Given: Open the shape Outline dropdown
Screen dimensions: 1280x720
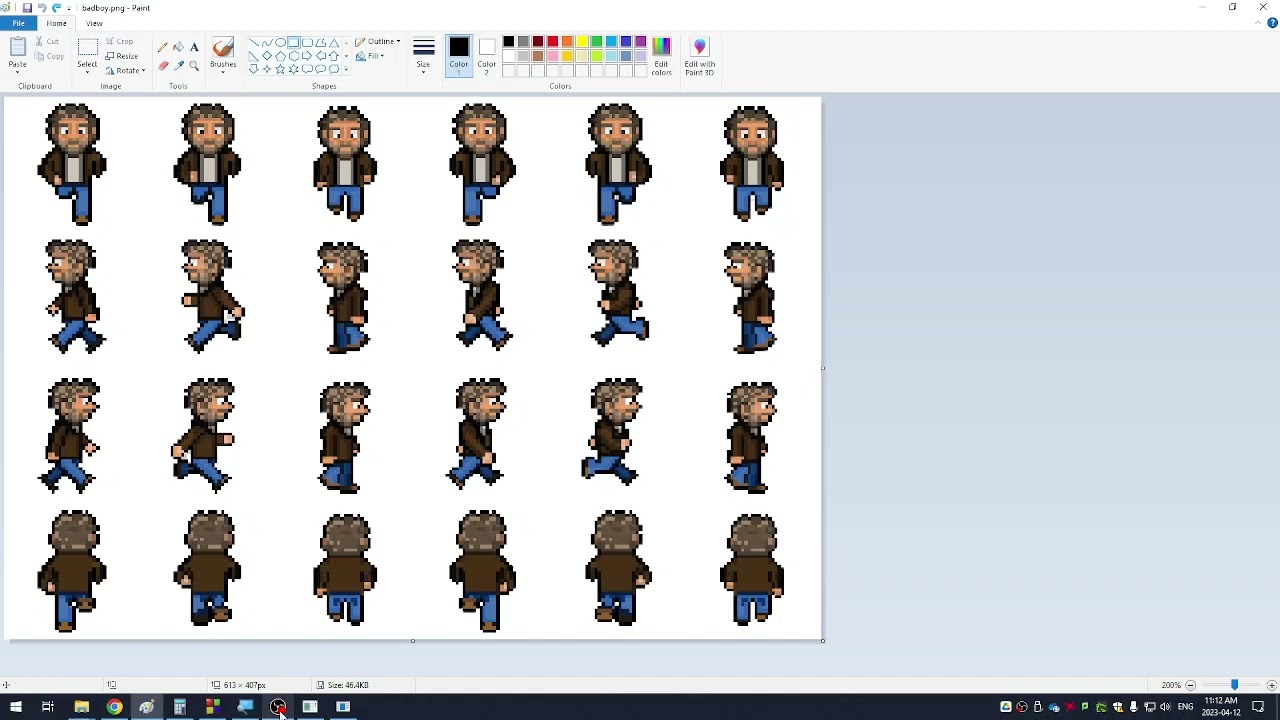Looking at the screenshot, I should coord(377,42).
